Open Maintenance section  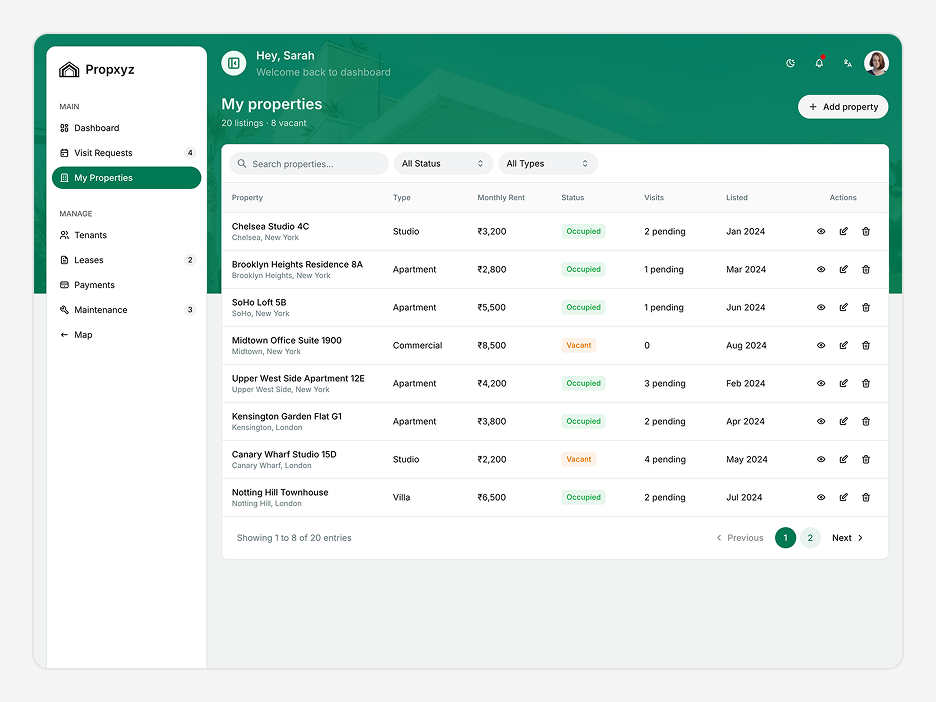[127, 310]
